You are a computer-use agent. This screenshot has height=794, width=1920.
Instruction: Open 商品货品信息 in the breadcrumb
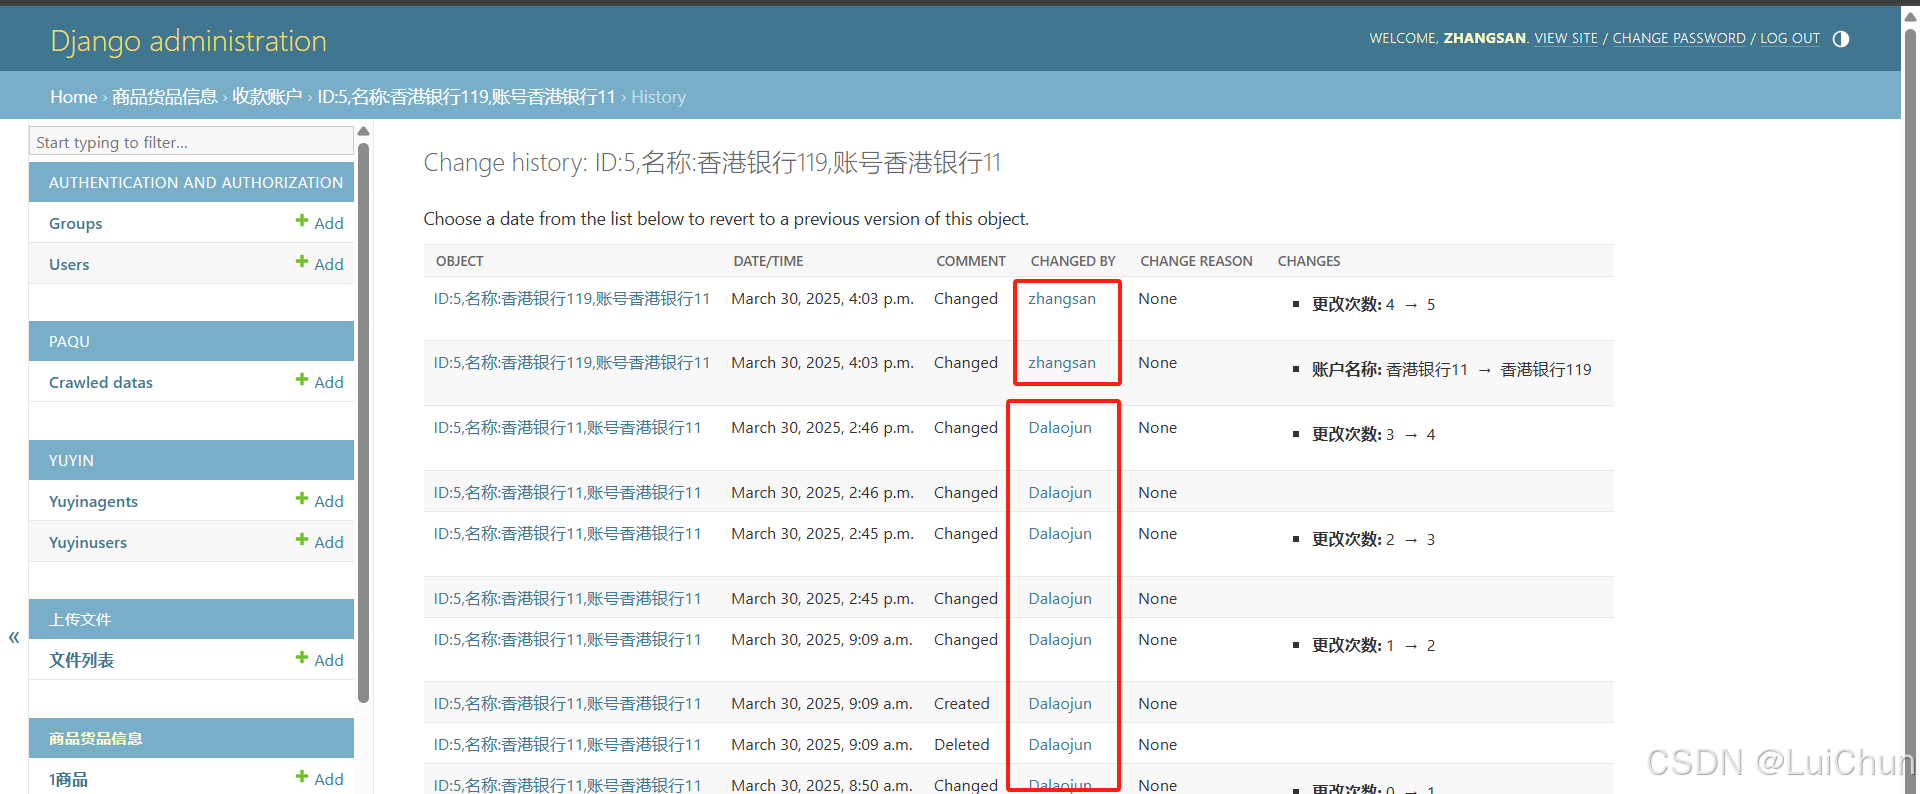(165, 97)
